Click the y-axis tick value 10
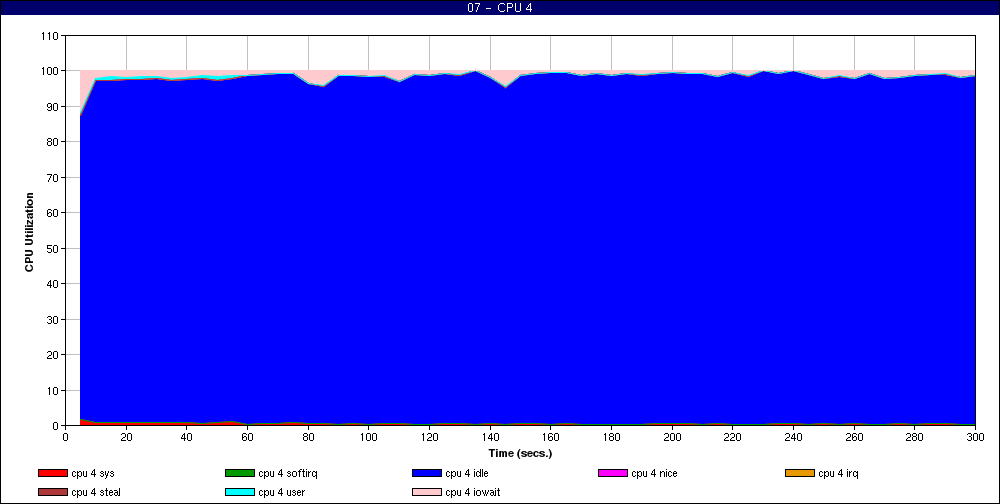1000x504 pixels. pos(52,390)
